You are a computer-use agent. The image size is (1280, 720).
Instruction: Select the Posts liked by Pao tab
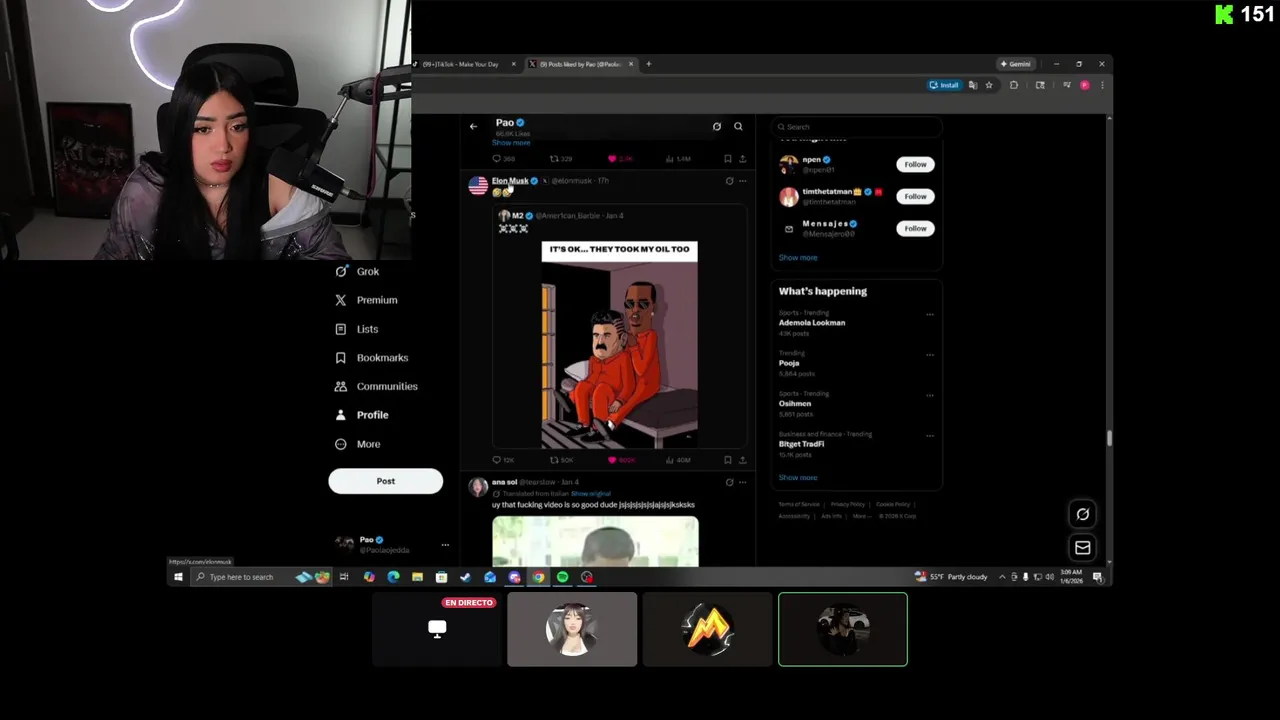coord(581,64)
